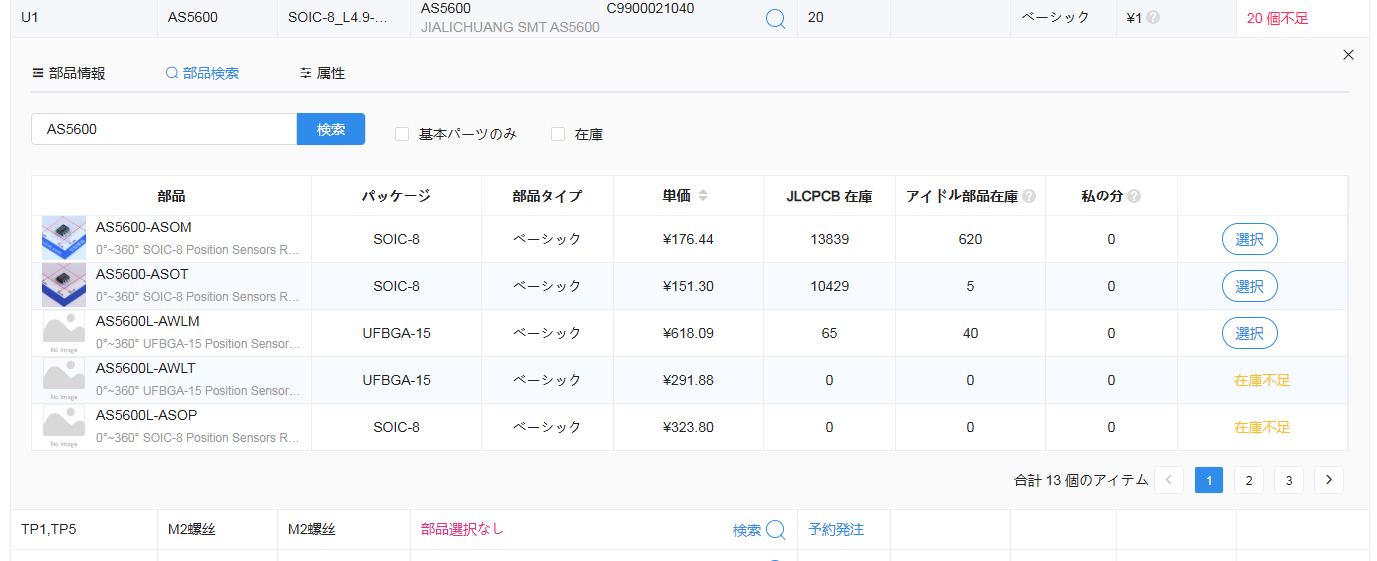Click the 予約発注 link
Viewport: 1377px width, 561px height.
(x=836, y=529)
